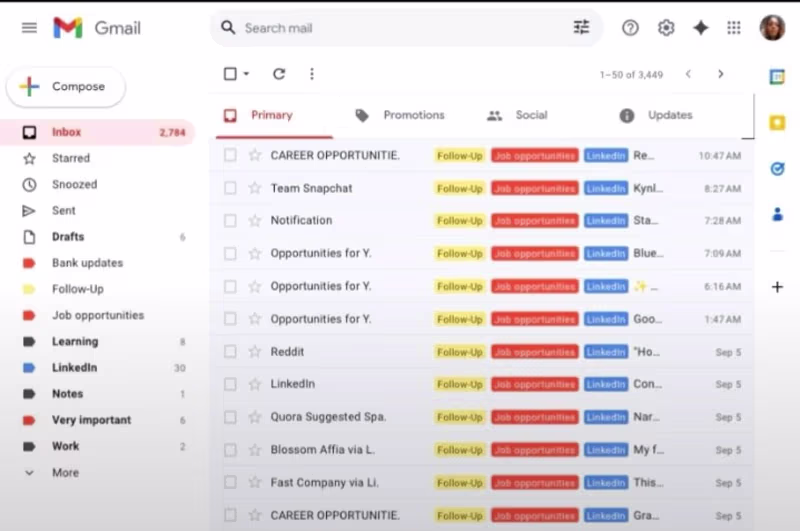
Task: Switch to the Primary tab
Action: pos(274,115)
